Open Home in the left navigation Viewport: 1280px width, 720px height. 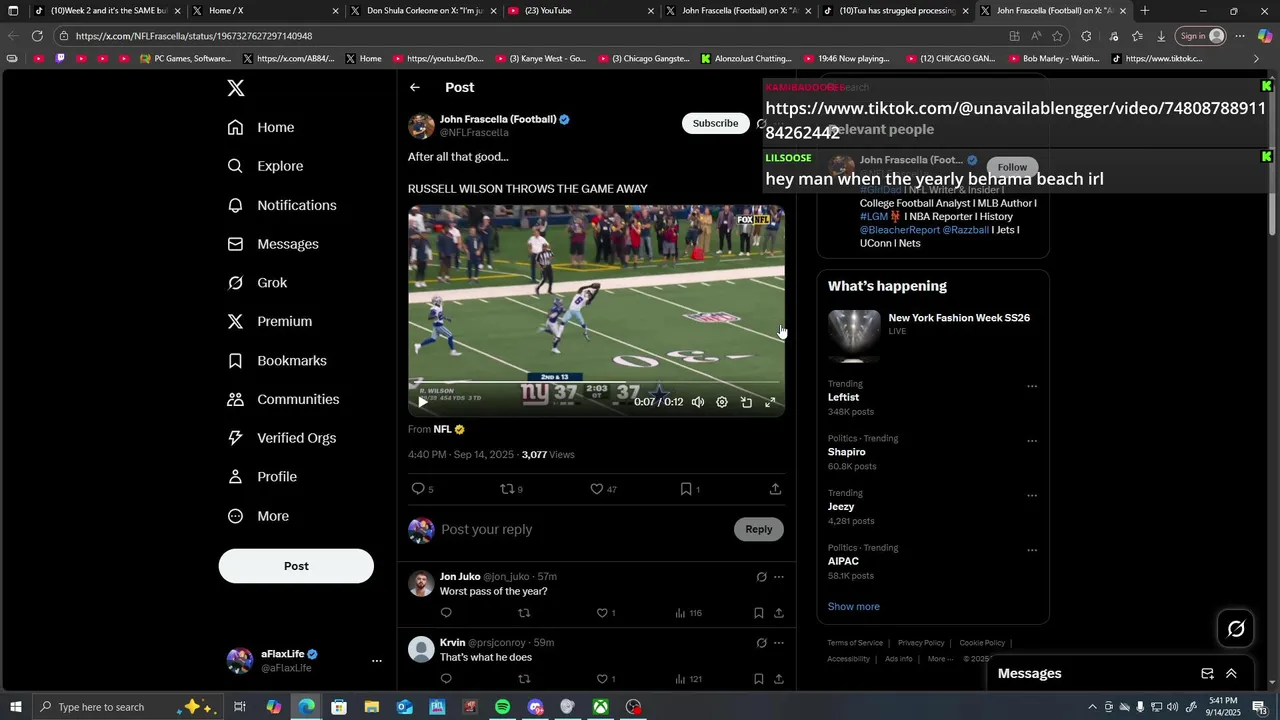coord(260,127)
